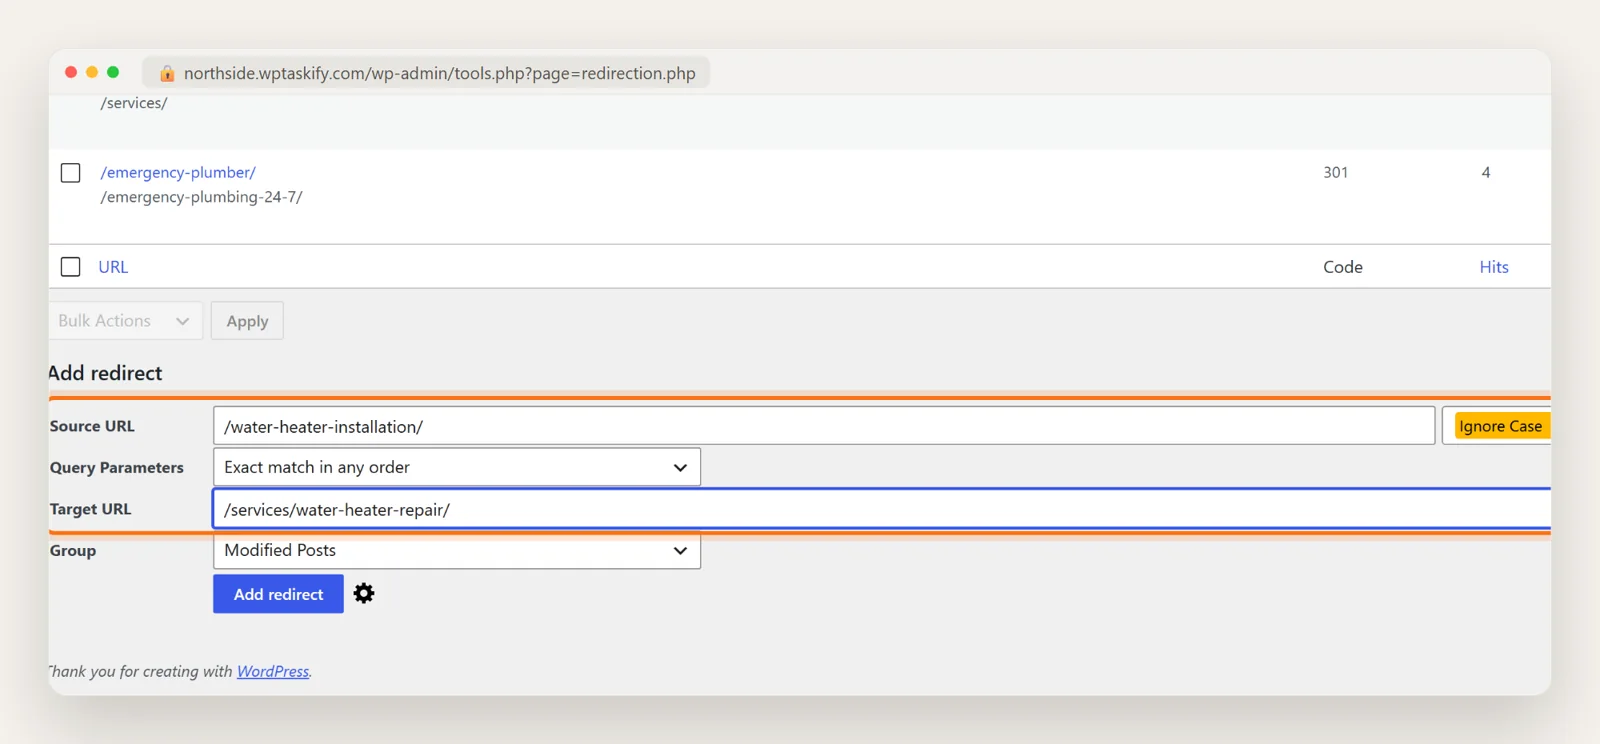Click the Query Parameters label
1600x744 pixels.
[x=117, y=467]
